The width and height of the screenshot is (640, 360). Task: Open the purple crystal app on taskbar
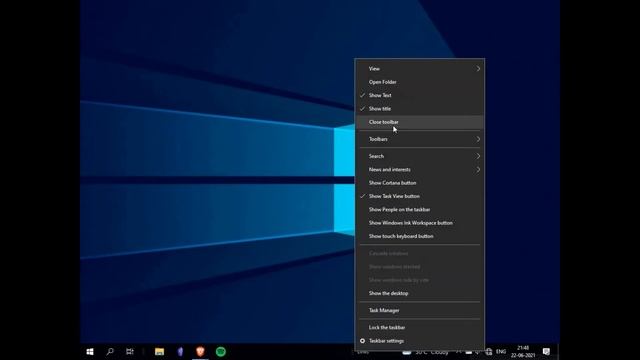tap(180, 351)
